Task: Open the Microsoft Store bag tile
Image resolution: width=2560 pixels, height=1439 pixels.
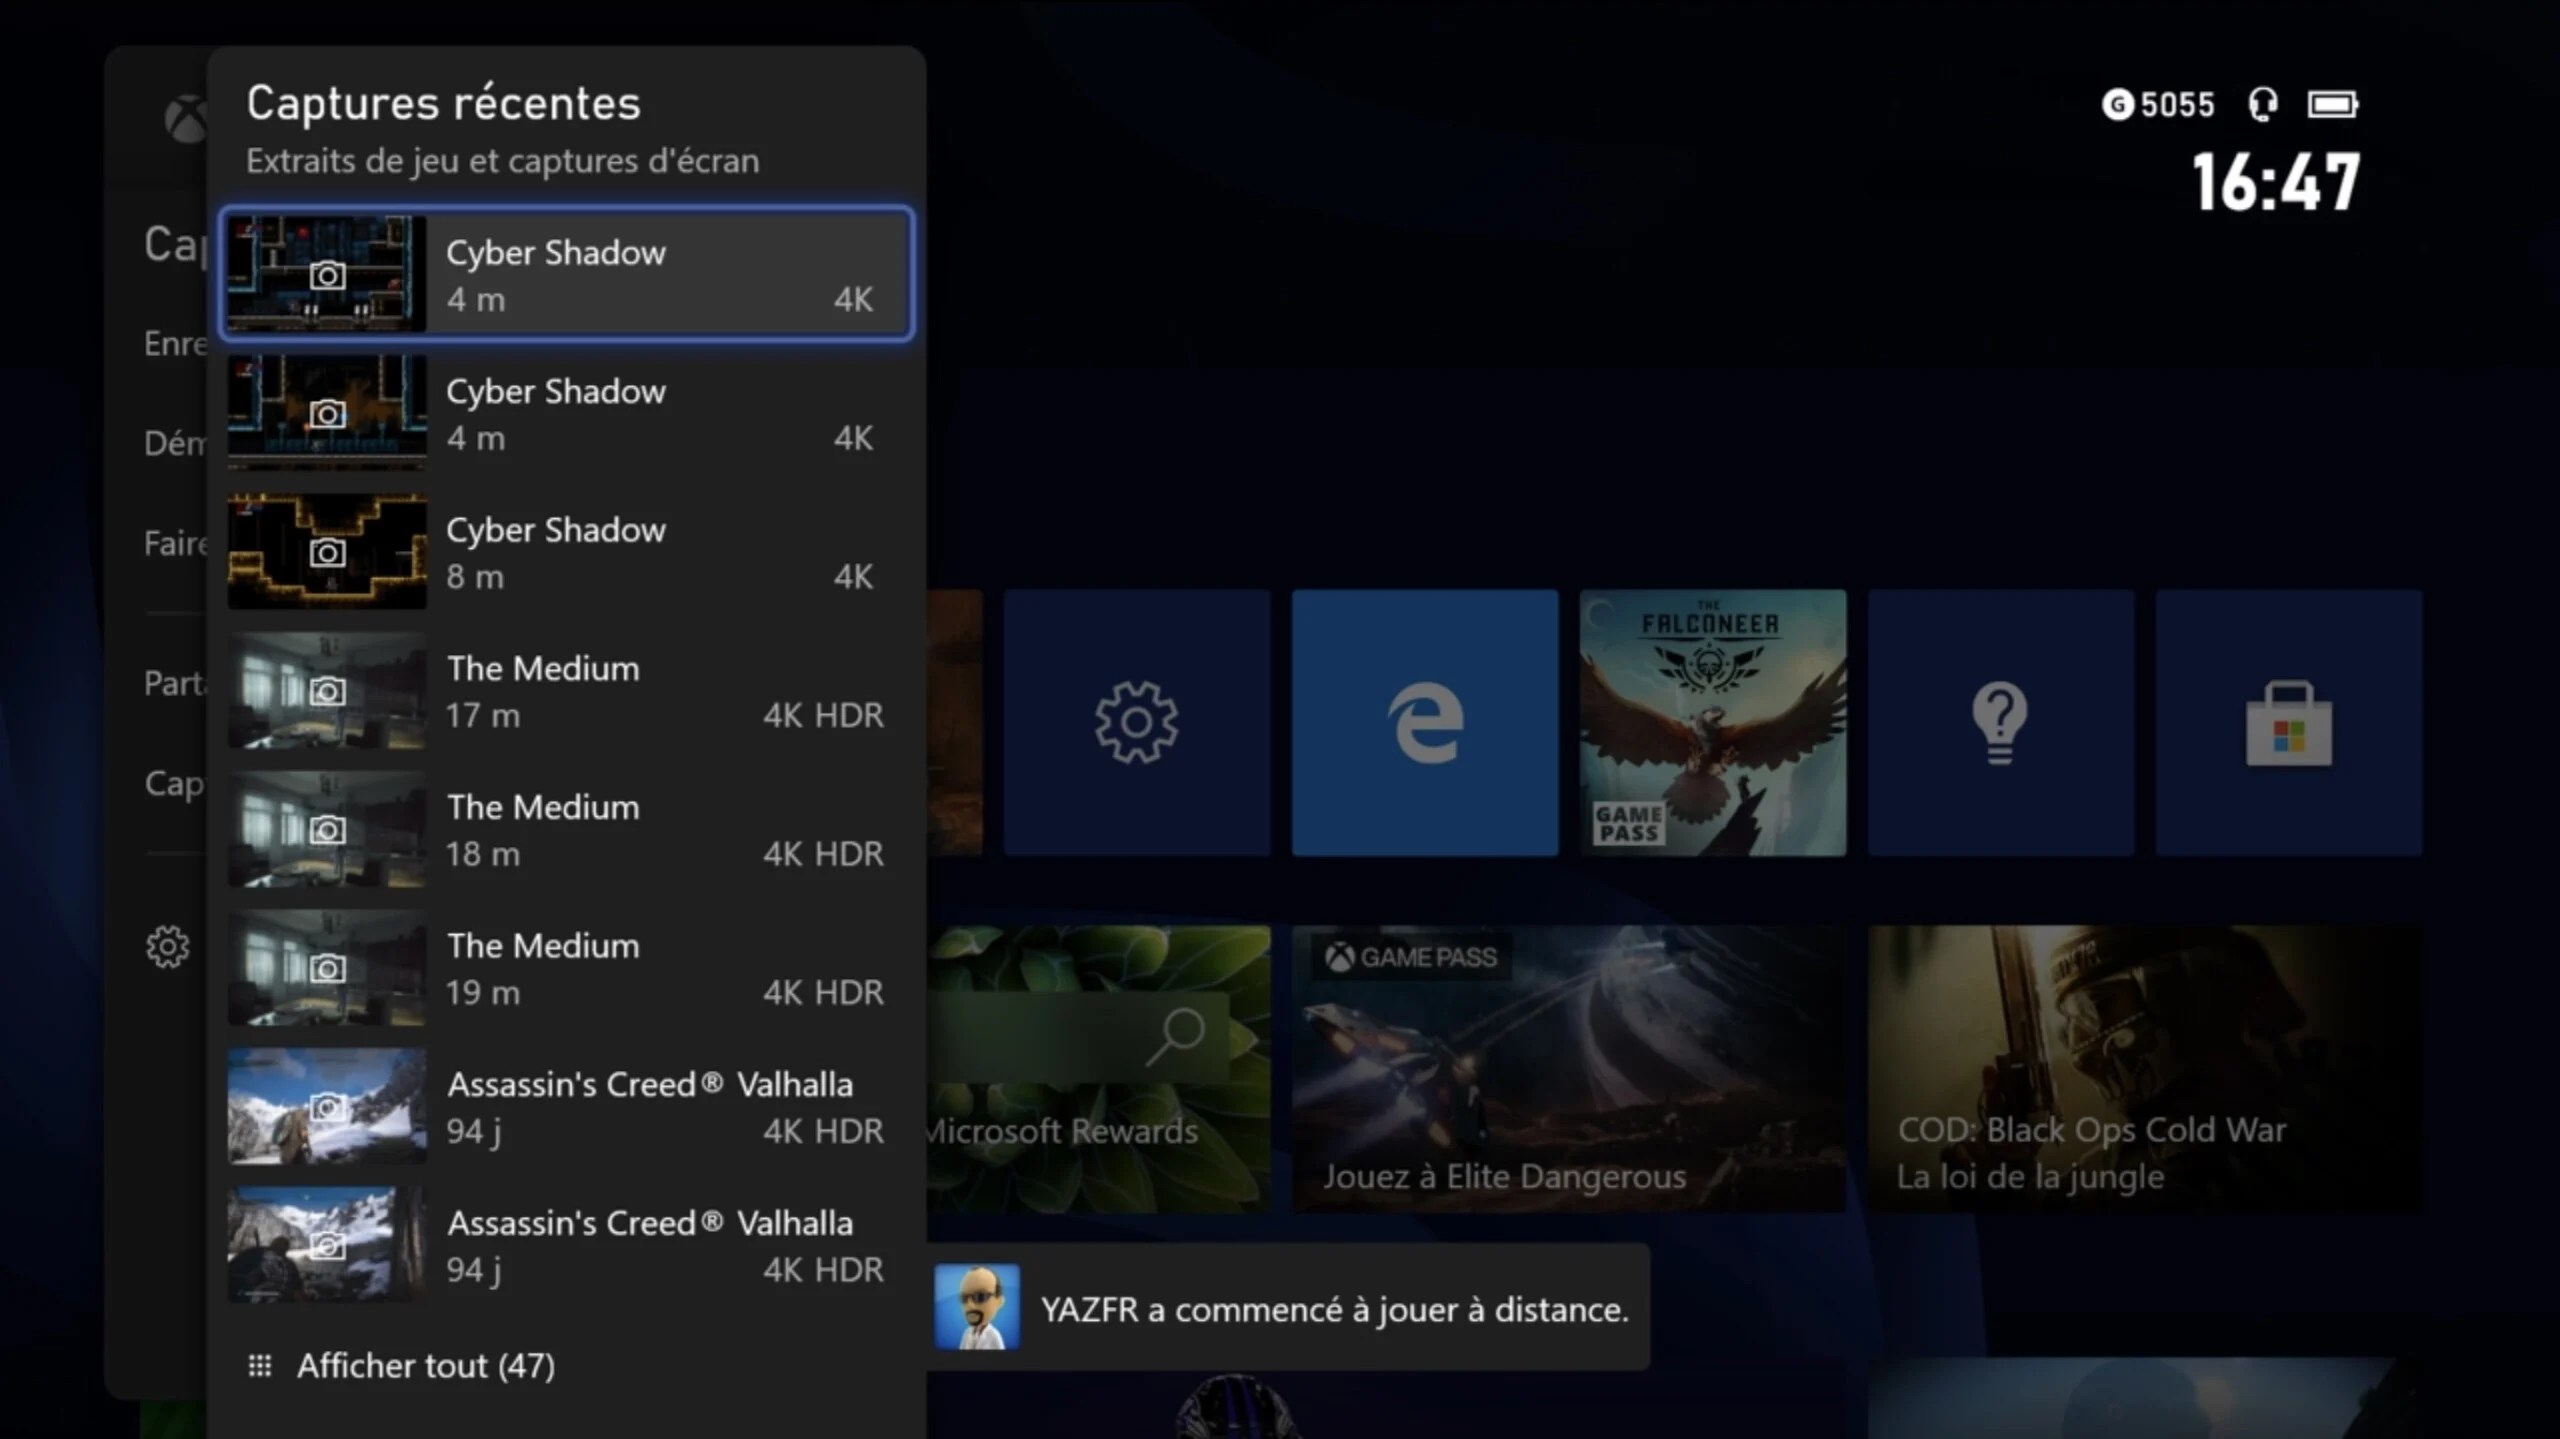Action: click(x=2289, y=722)
